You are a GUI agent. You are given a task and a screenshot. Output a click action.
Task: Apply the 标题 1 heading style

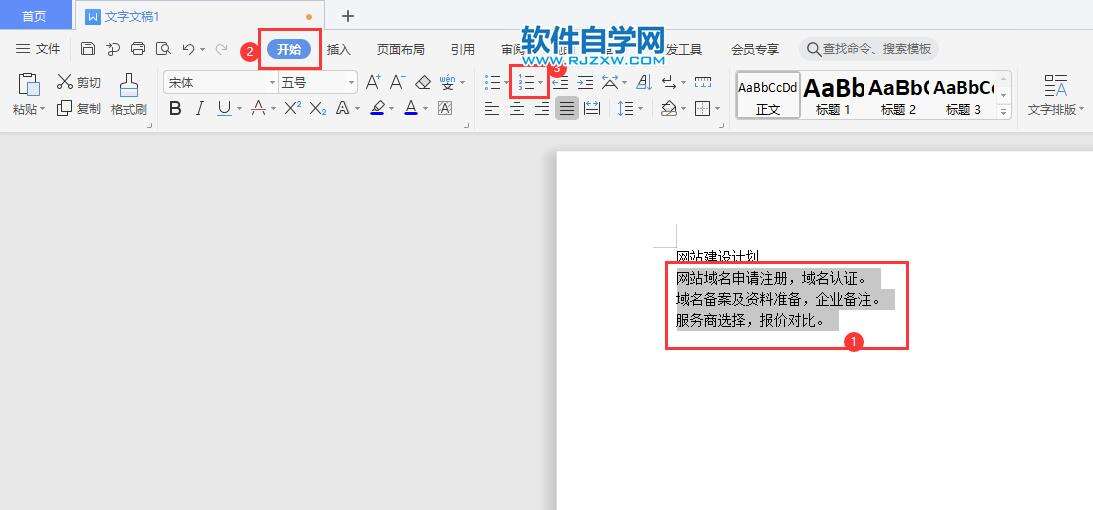click(x=834, y=95)
